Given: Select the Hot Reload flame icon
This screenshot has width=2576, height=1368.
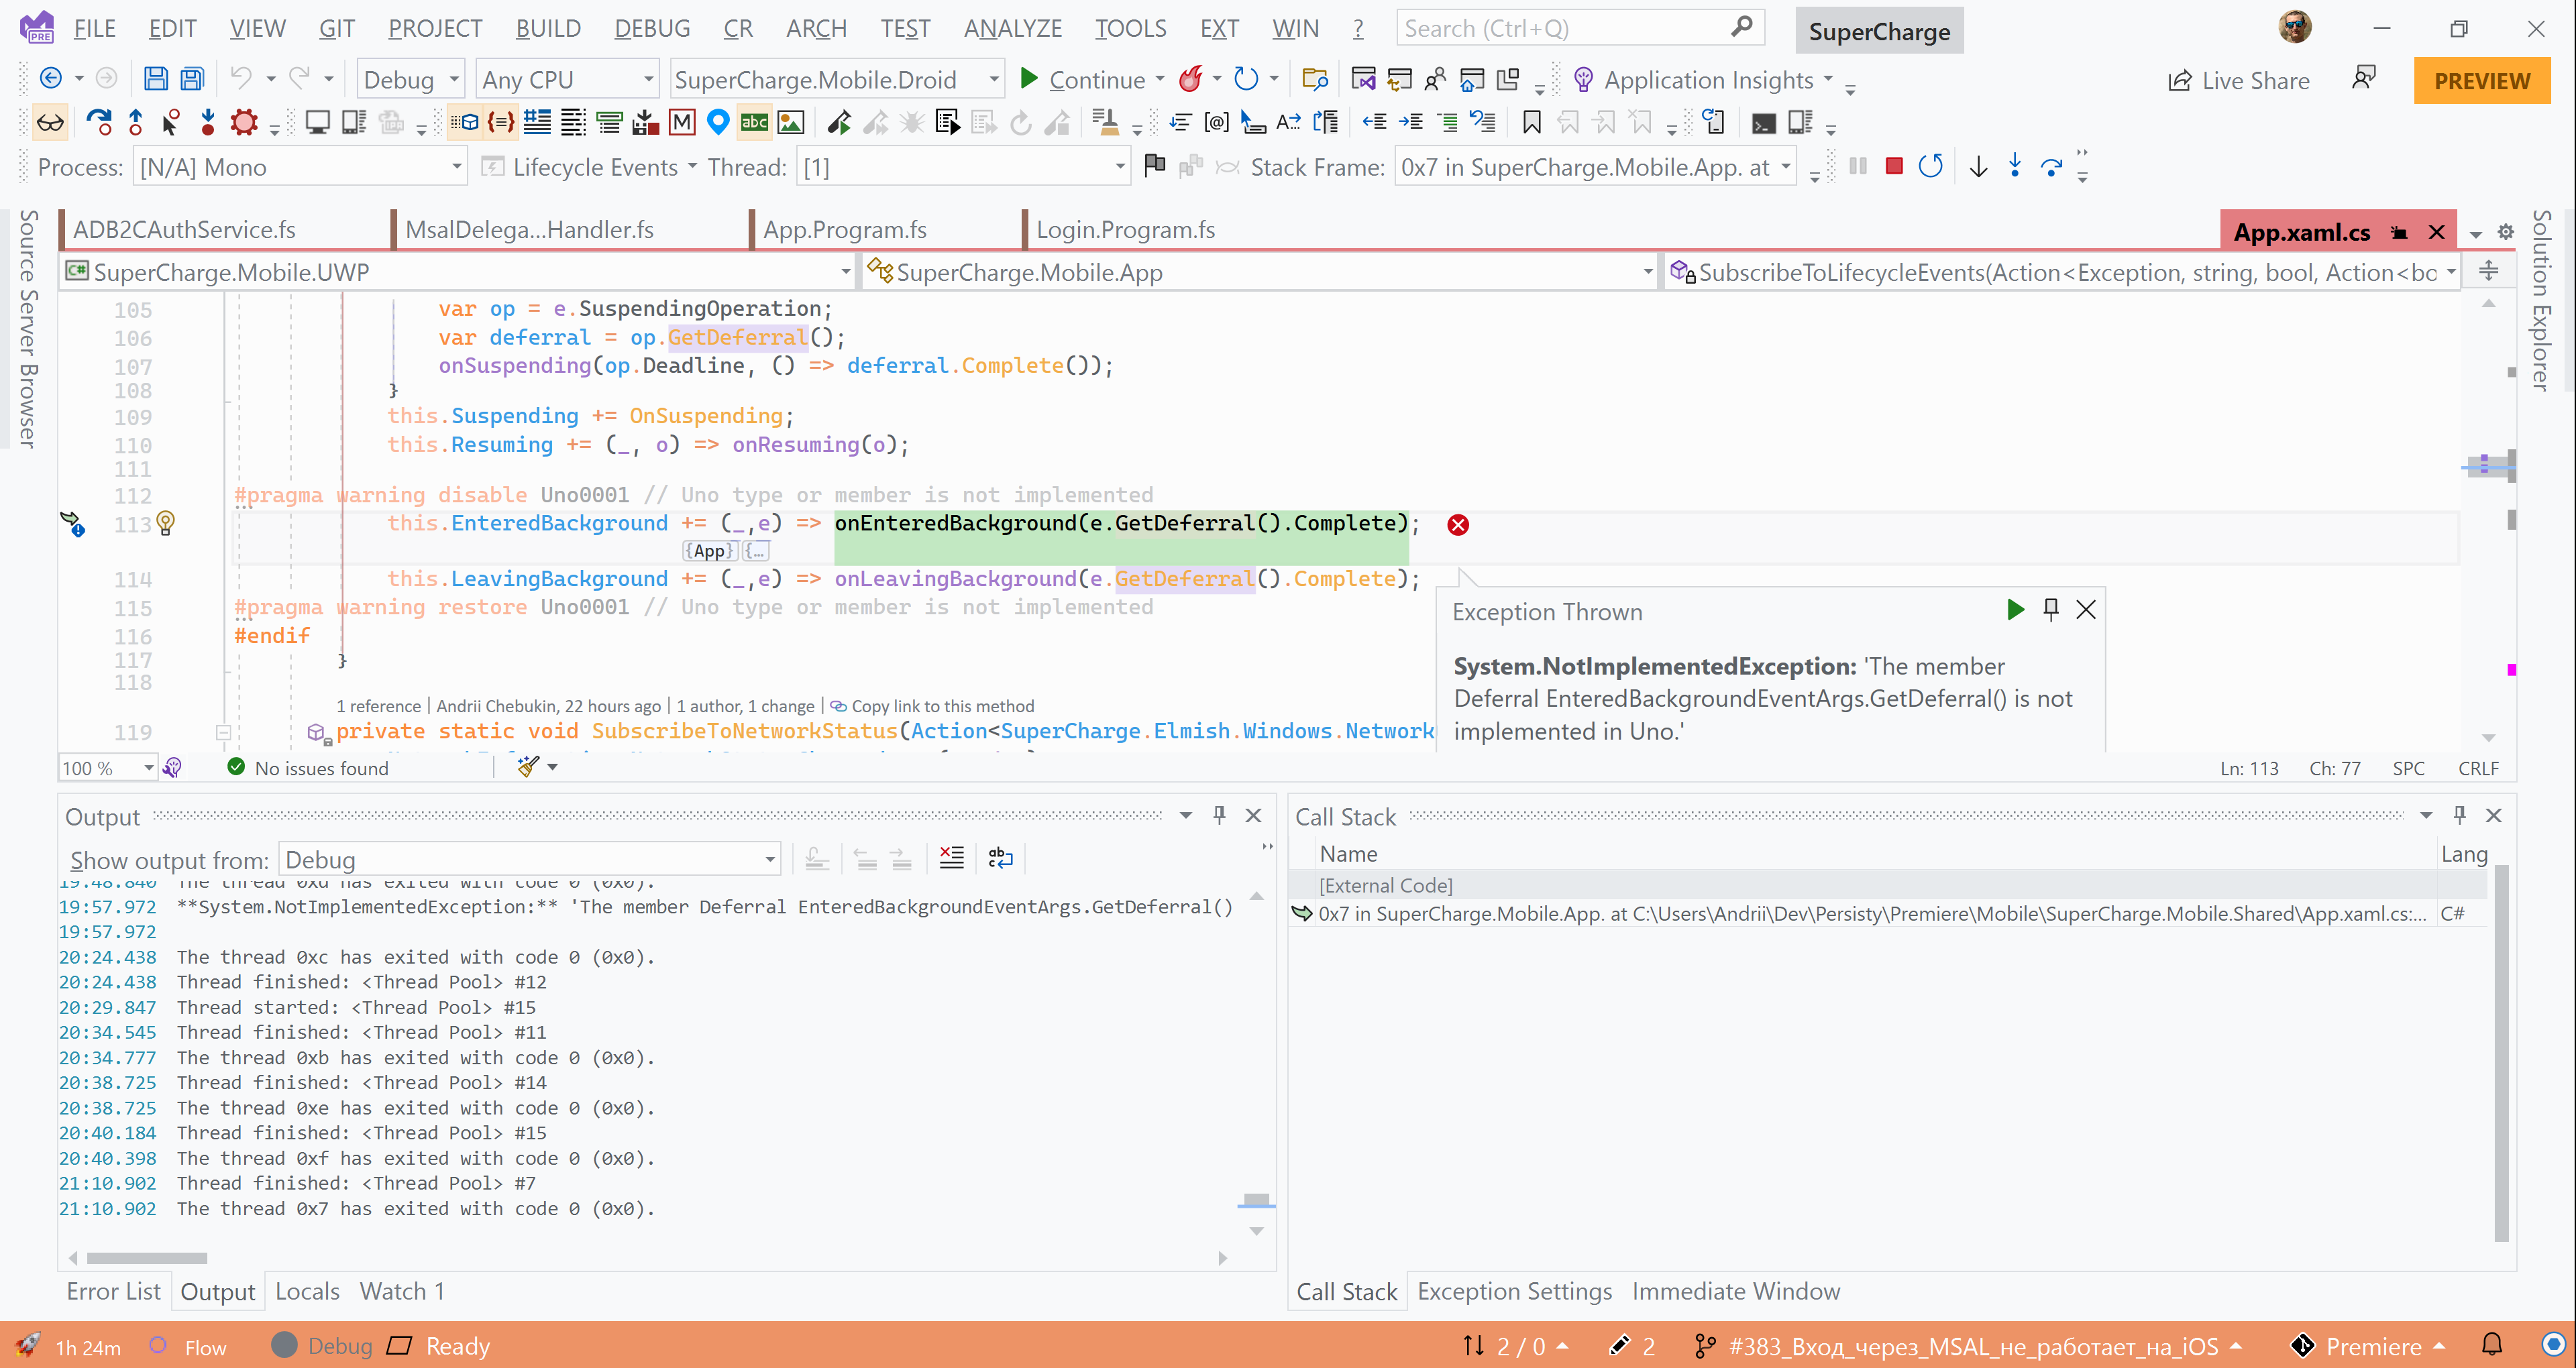Looking at the screenshot, I should (1192, 79).
